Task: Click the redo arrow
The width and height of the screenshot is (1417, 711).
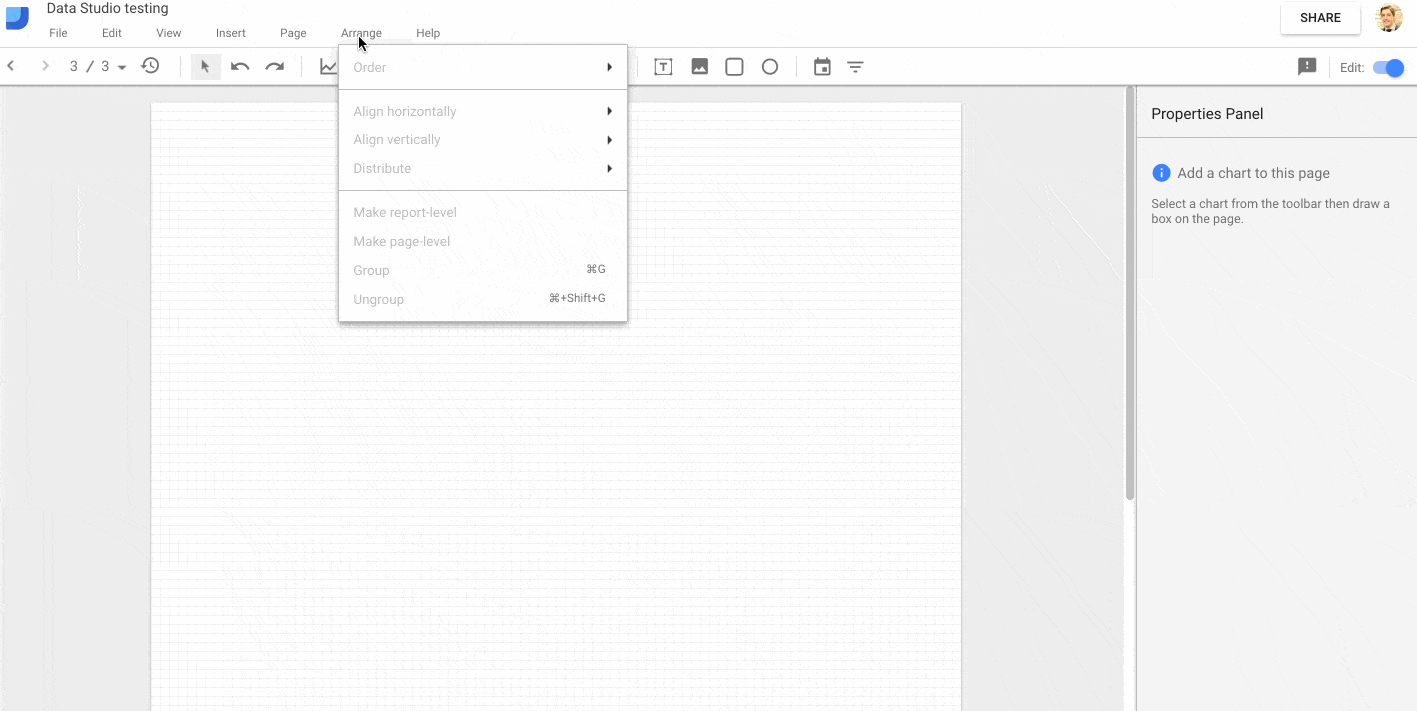Action: point(274,67)
